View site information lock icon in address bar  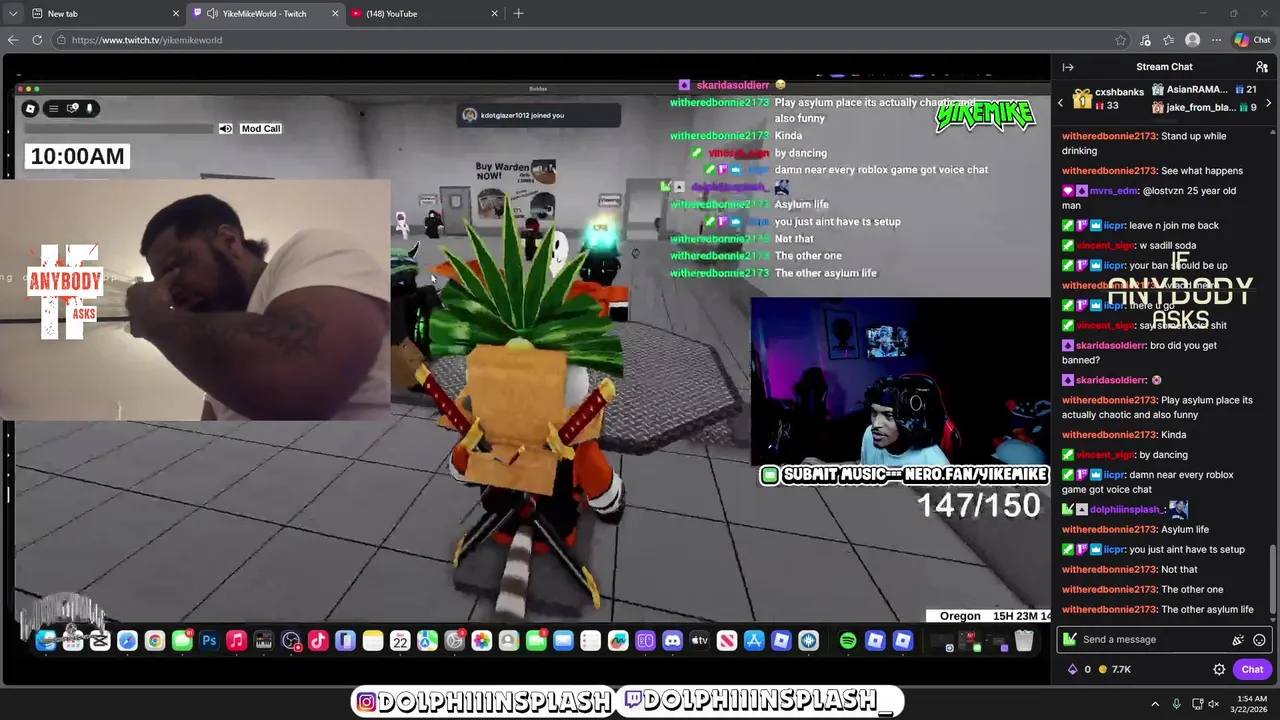click(61, 40)
